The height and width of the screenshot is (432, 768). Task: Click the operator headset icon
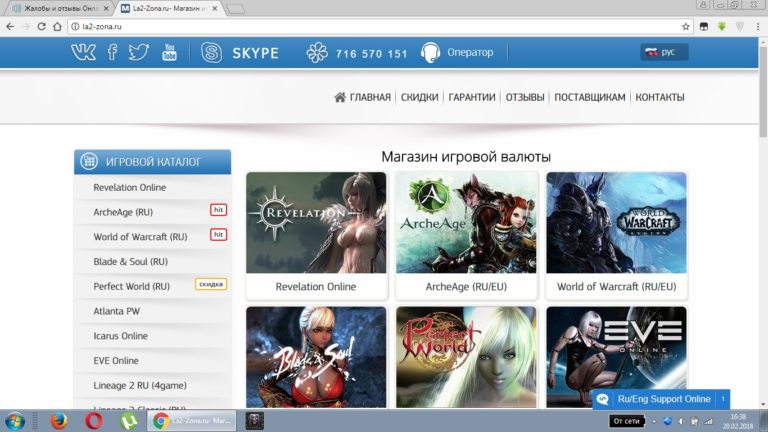[x=431, y=52]
